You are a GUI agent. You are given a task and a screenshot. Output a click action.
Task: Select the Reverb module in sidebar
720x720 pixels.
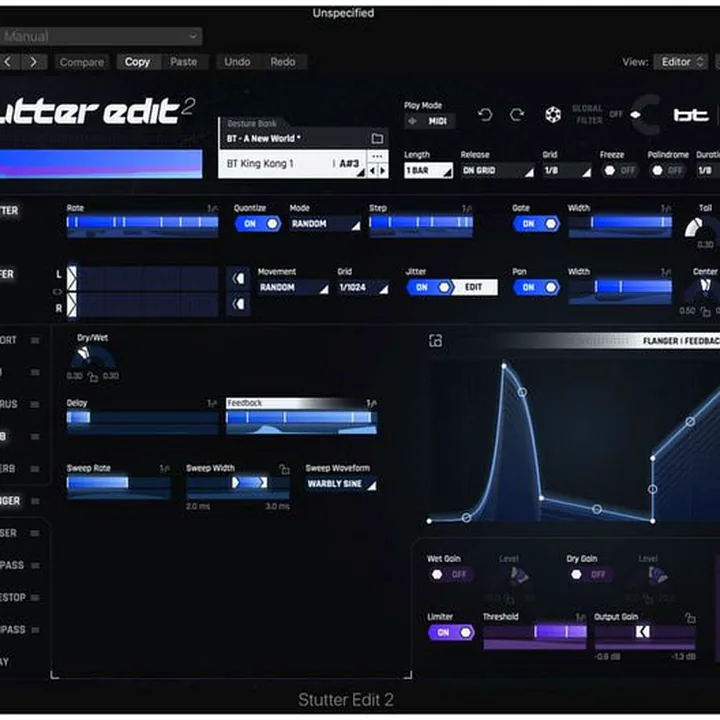[8, 469]
